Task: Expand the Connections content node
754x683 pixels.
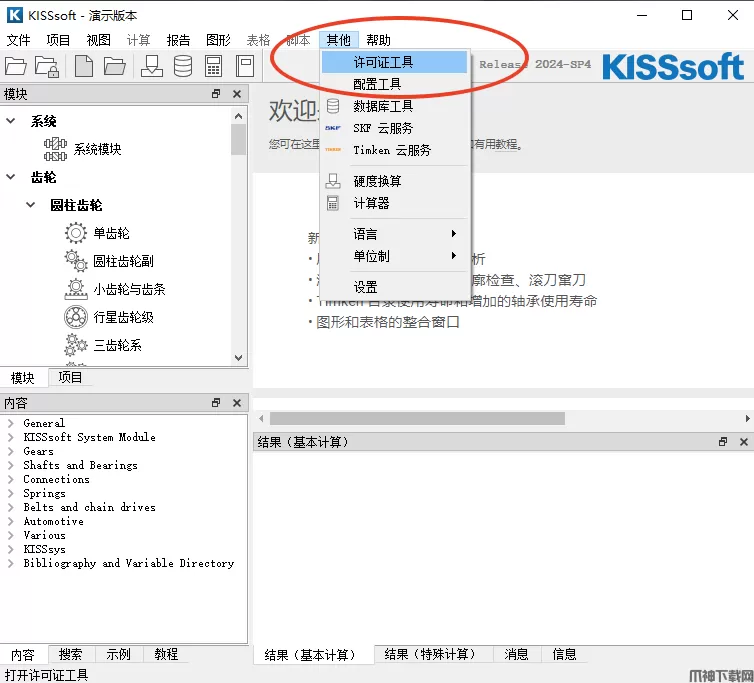Action: pyautogui.click(x=11, y=479)
